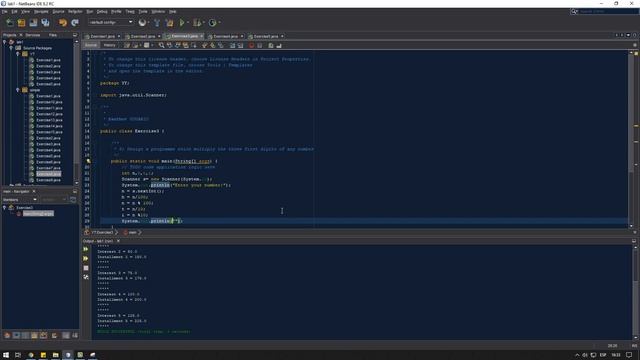This screenshot has width=640, height=360.
Task: Click the New File toolbar icon
Action: (x=9, y=22)
